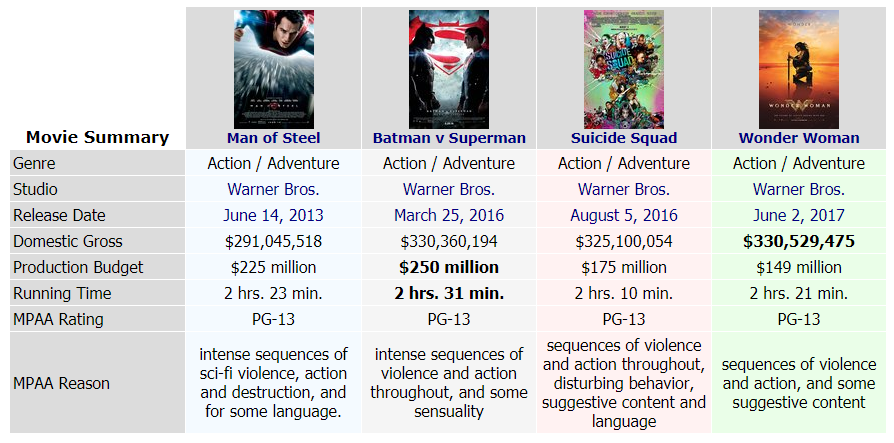Viewport: 894px width, 443px height.
Task: Open the Man of Steel title link
Action: pos(274,138)
